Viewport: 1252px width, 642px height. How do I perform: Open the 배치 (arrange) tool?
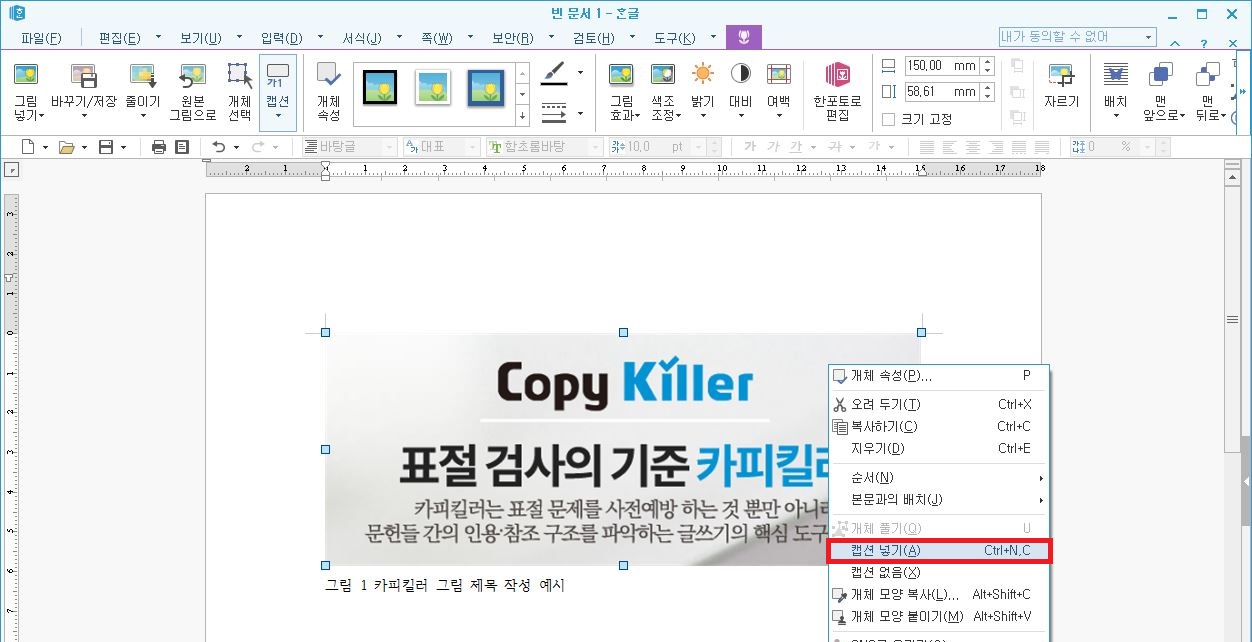[1115, 92]
